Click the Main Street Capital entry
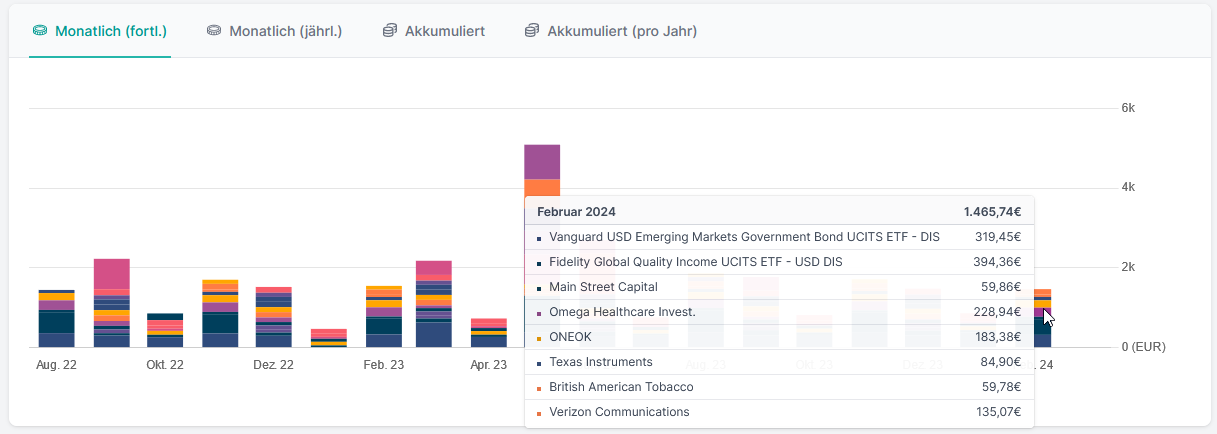The width and height of the screenshot is (1217, 434). [603, 287]
